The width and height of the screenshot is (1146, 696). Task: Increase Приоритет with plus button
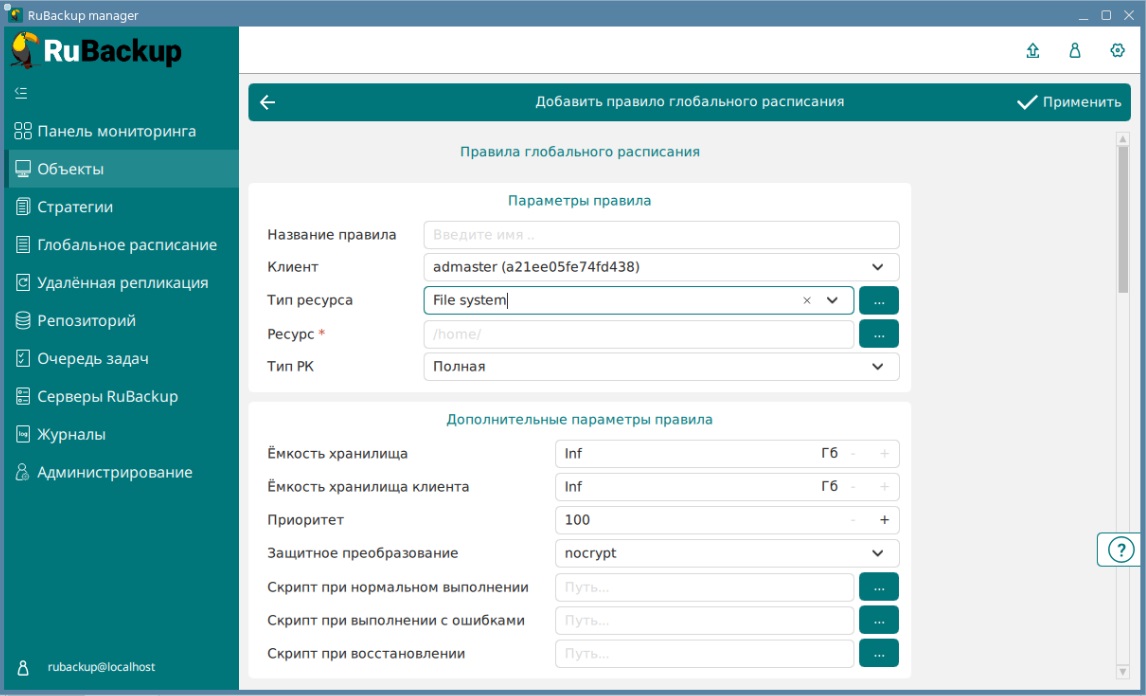click(x=884, y=520)
